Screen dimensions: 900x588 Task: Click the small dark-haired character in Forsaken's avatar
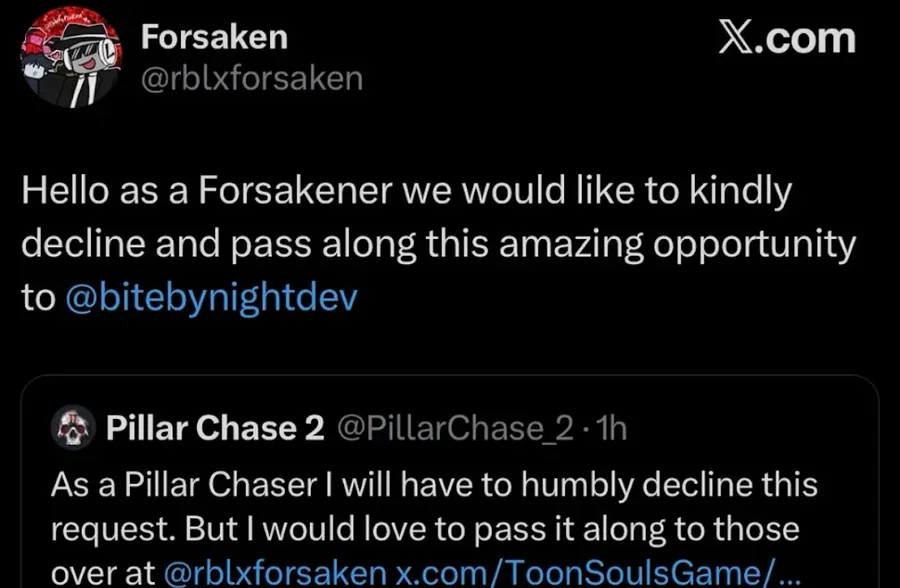36,67
